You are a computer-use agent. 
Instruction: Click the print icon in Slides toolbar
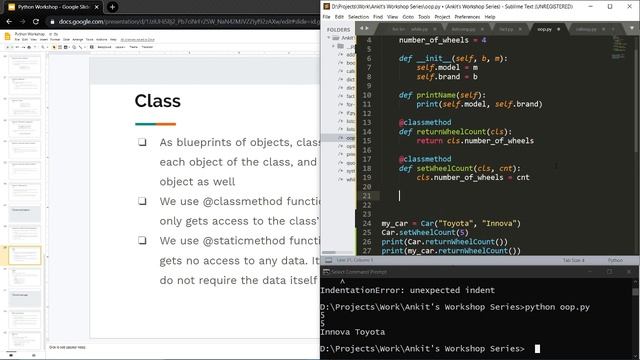[x=29, y=47]
